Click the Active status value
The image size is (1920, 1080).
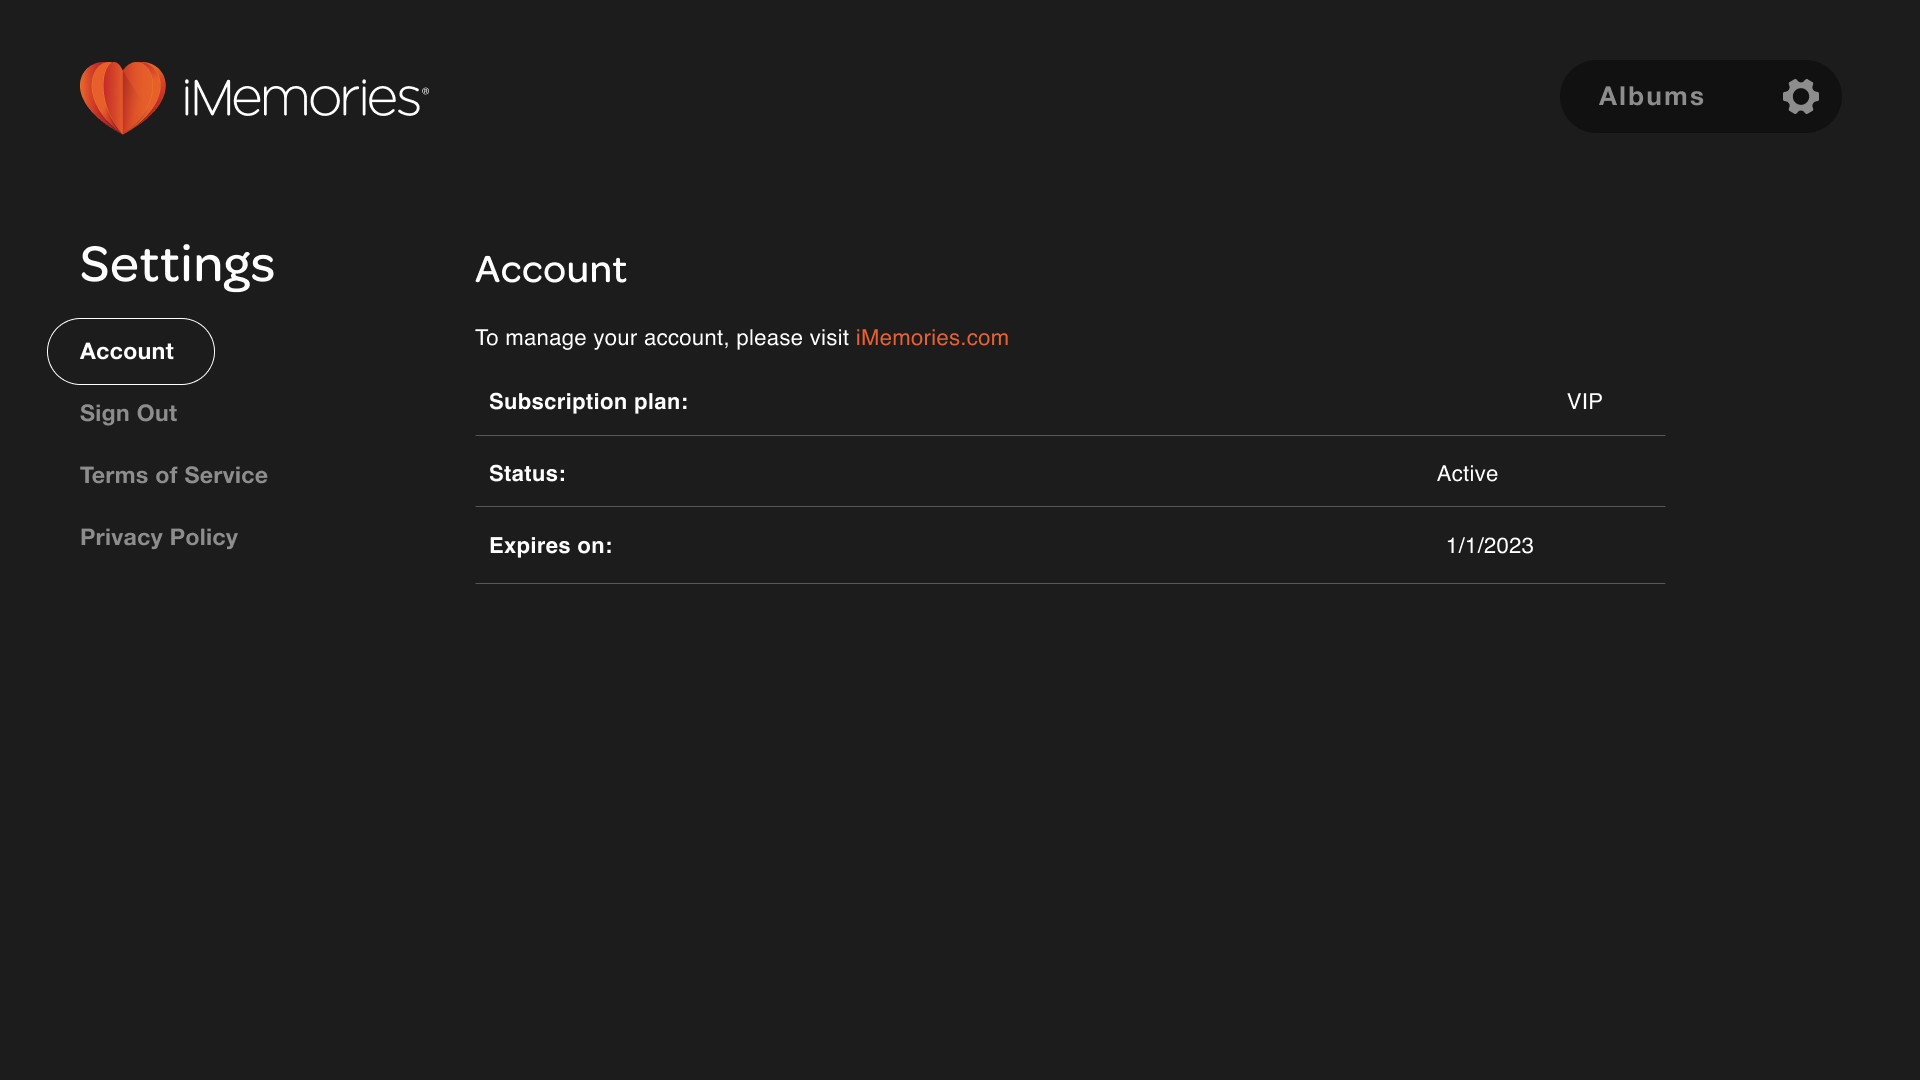(1467, 473)
